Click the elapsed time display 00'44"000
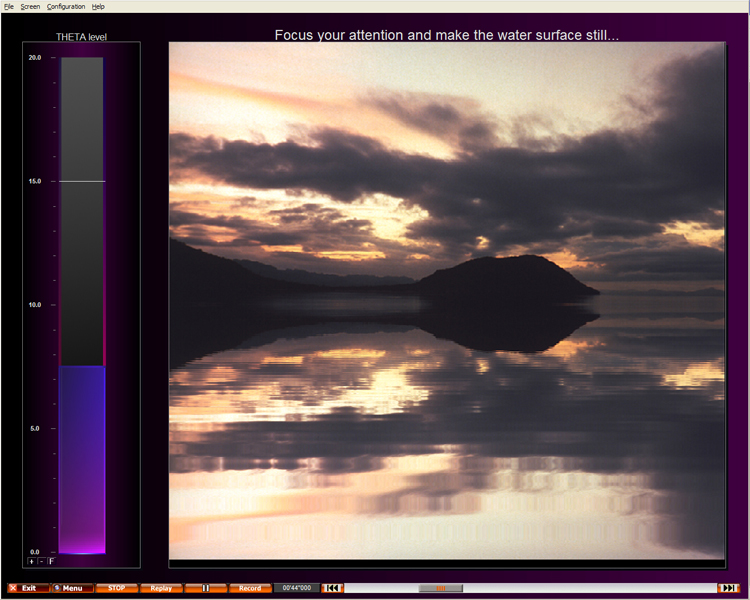The image size is (750, 600). tap(297, 588)
